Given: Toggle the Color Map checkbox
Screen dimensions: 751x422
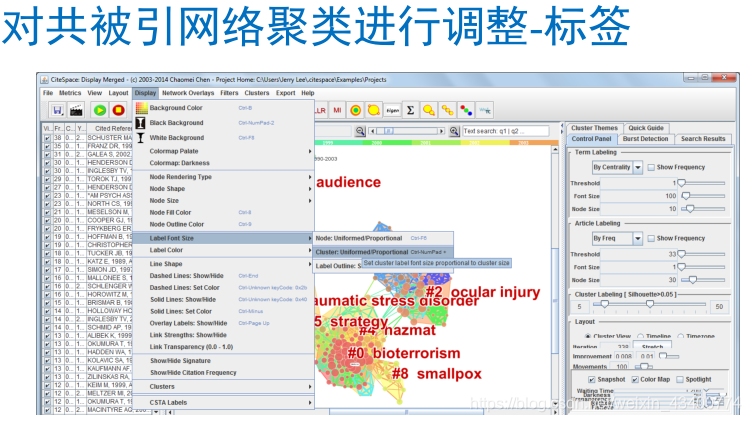Looking at the screenshot, I should [x=635, y=379].
